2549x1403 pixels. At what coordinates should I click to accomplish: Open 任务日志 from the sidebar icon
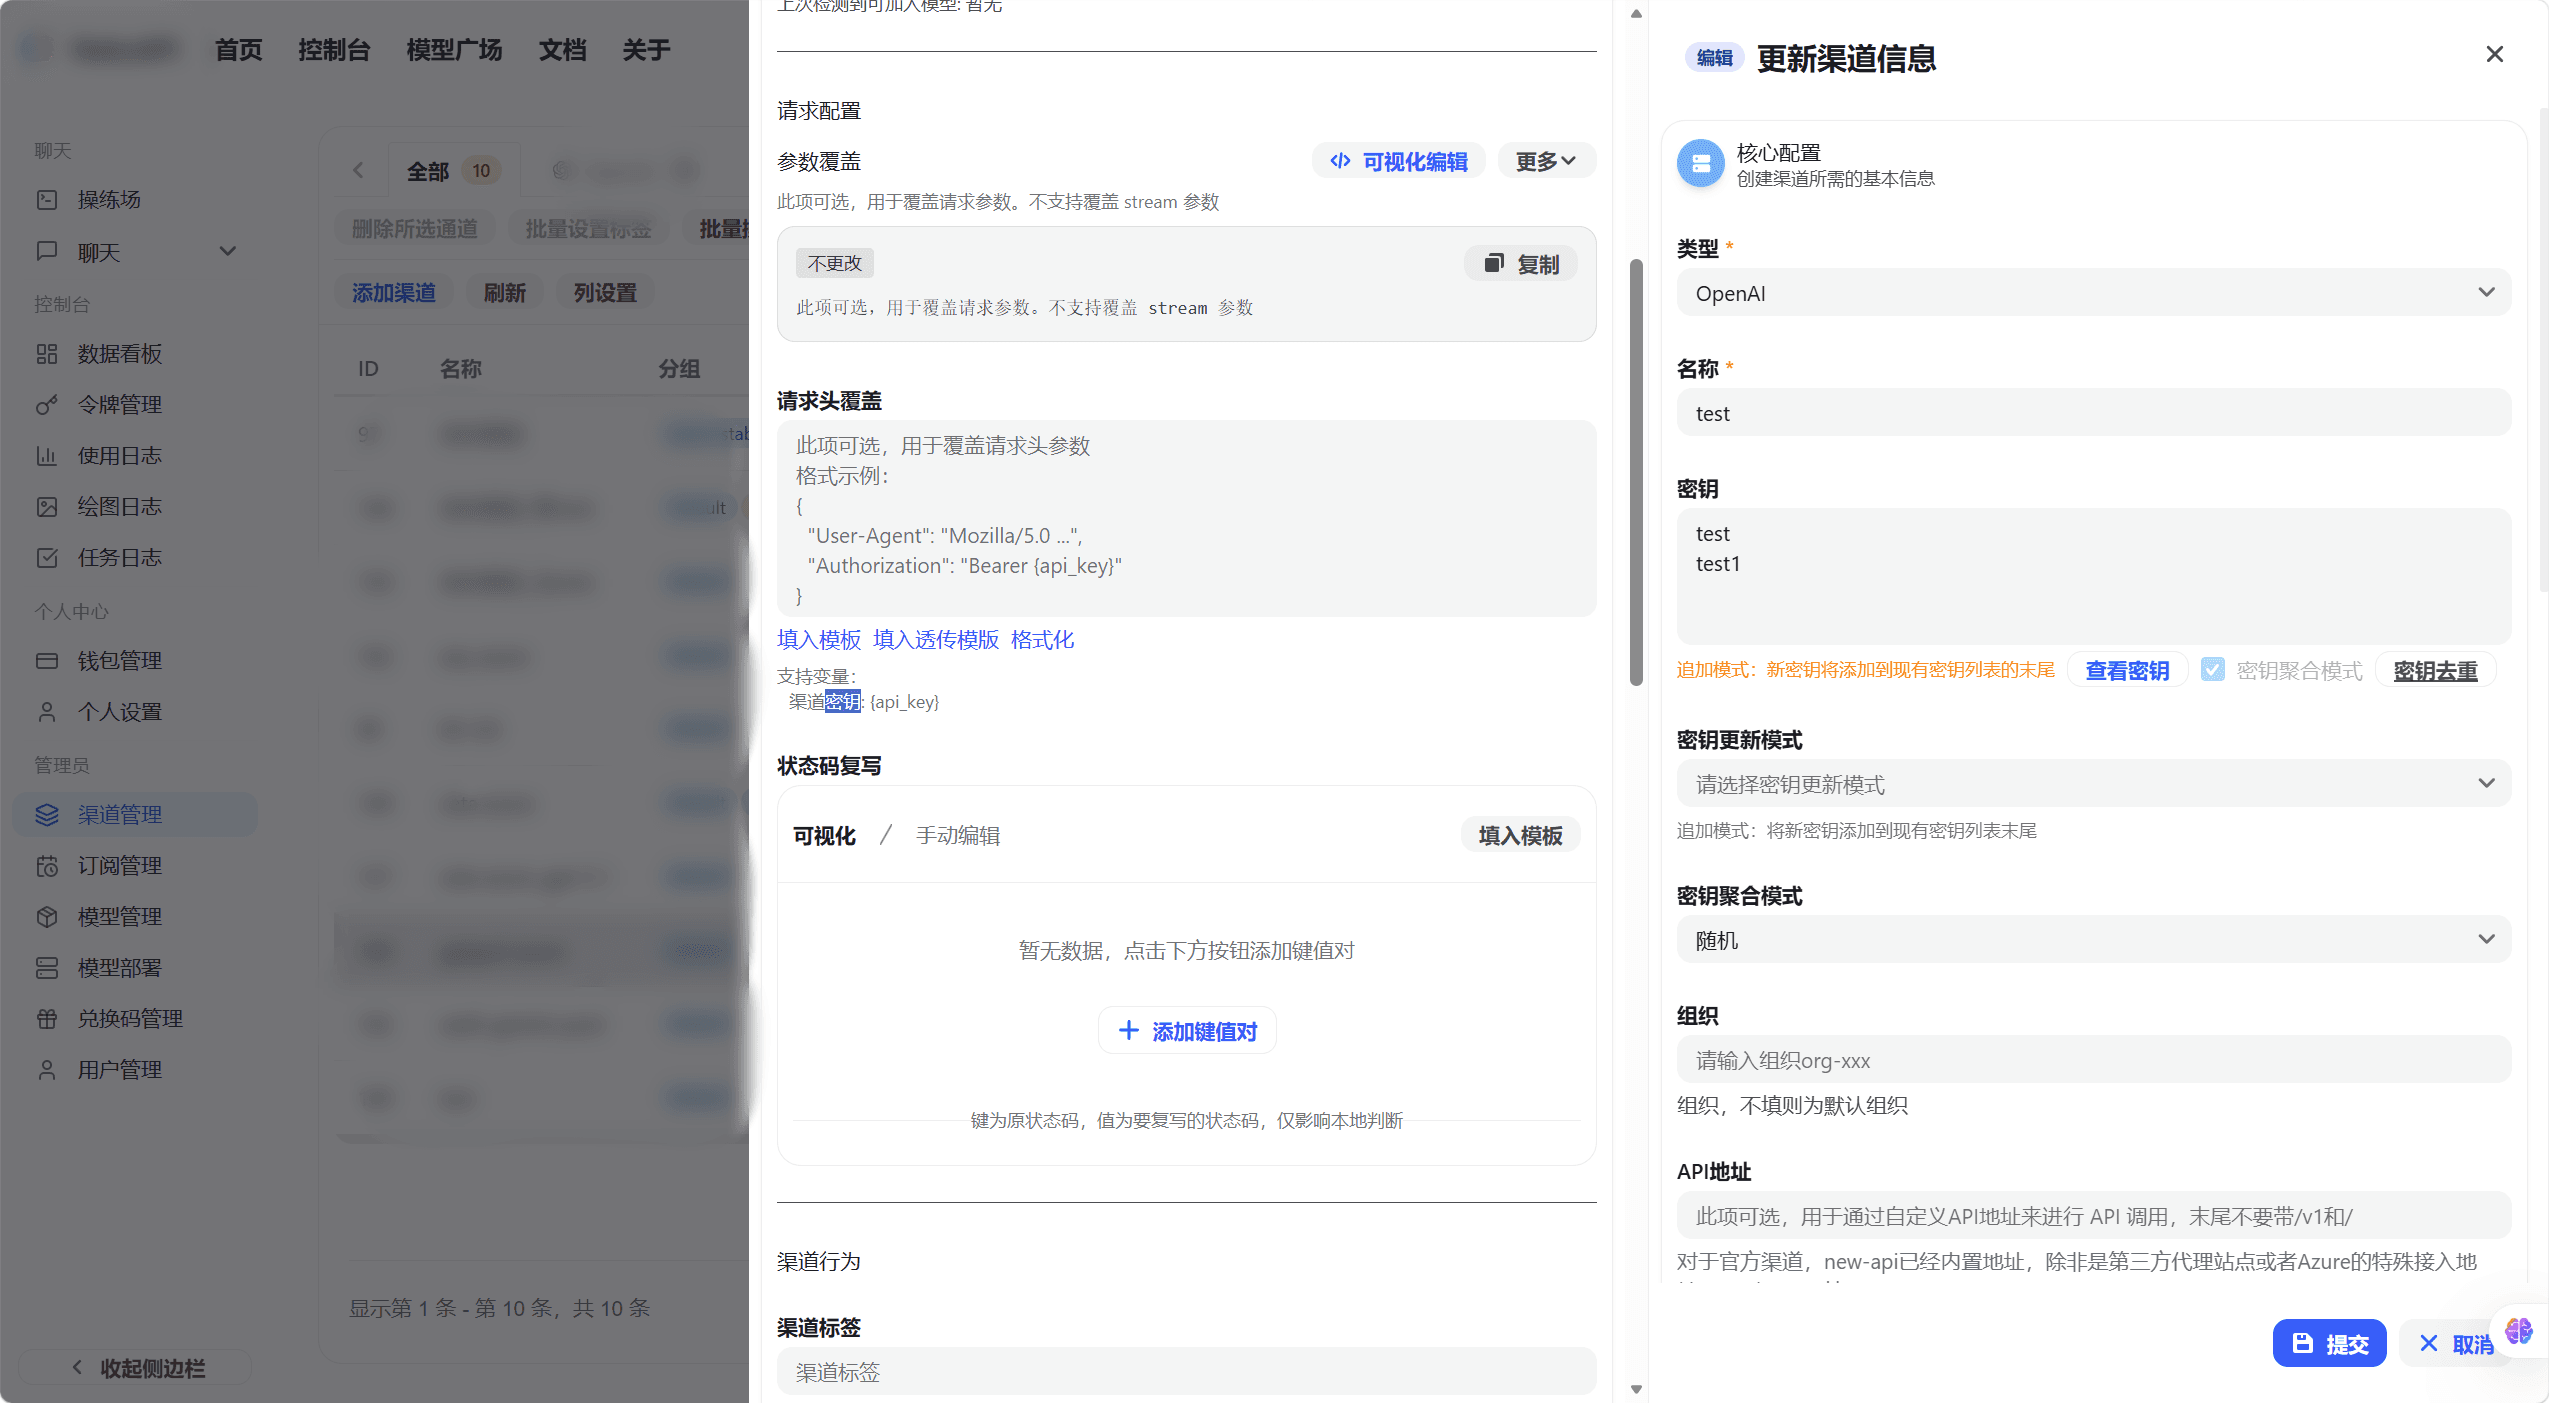point(48,557)
